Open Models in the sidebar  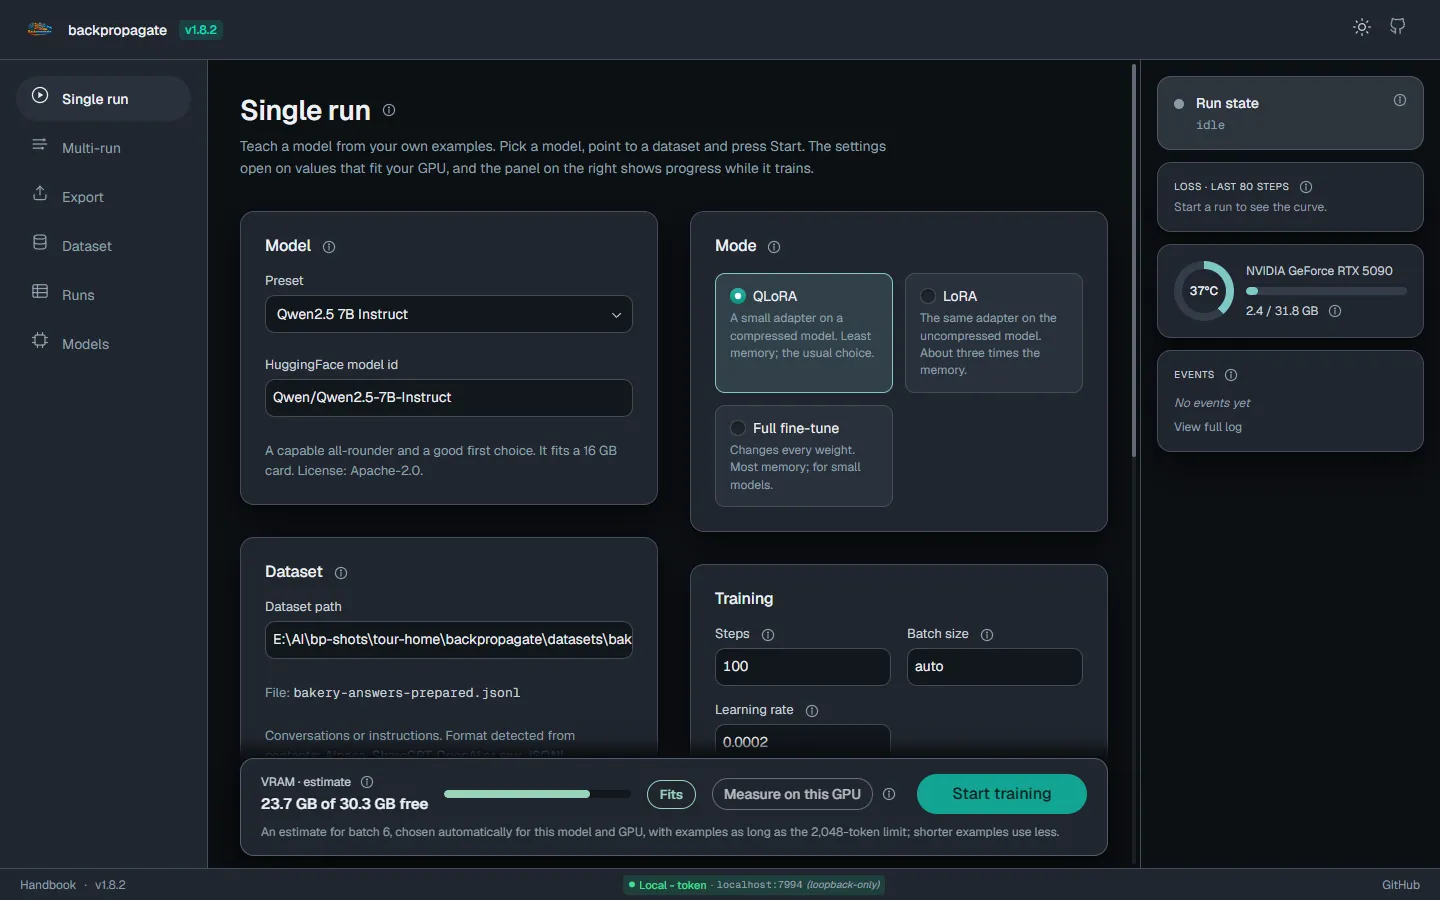(x=103, y=344)
